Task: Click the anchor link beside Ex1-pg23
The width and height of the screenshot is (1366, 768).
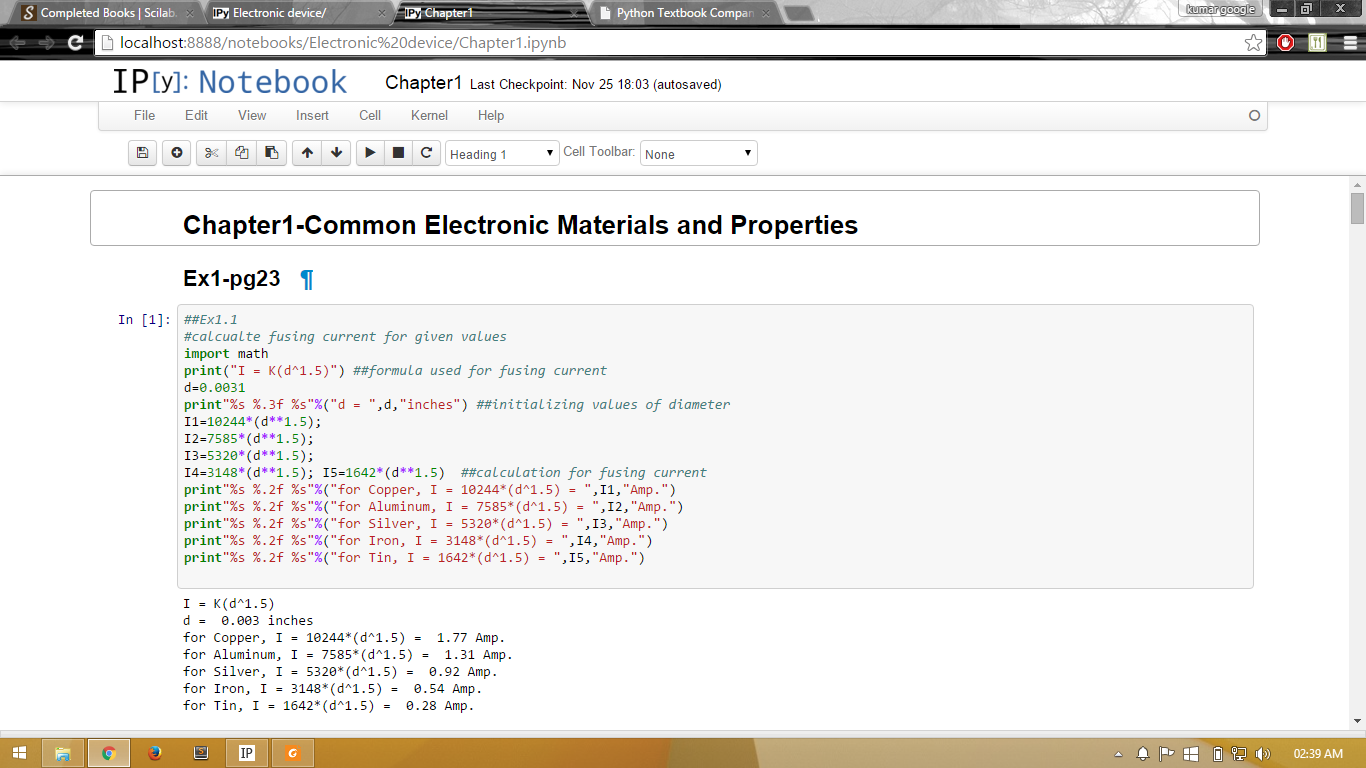Action: (307, 279)
